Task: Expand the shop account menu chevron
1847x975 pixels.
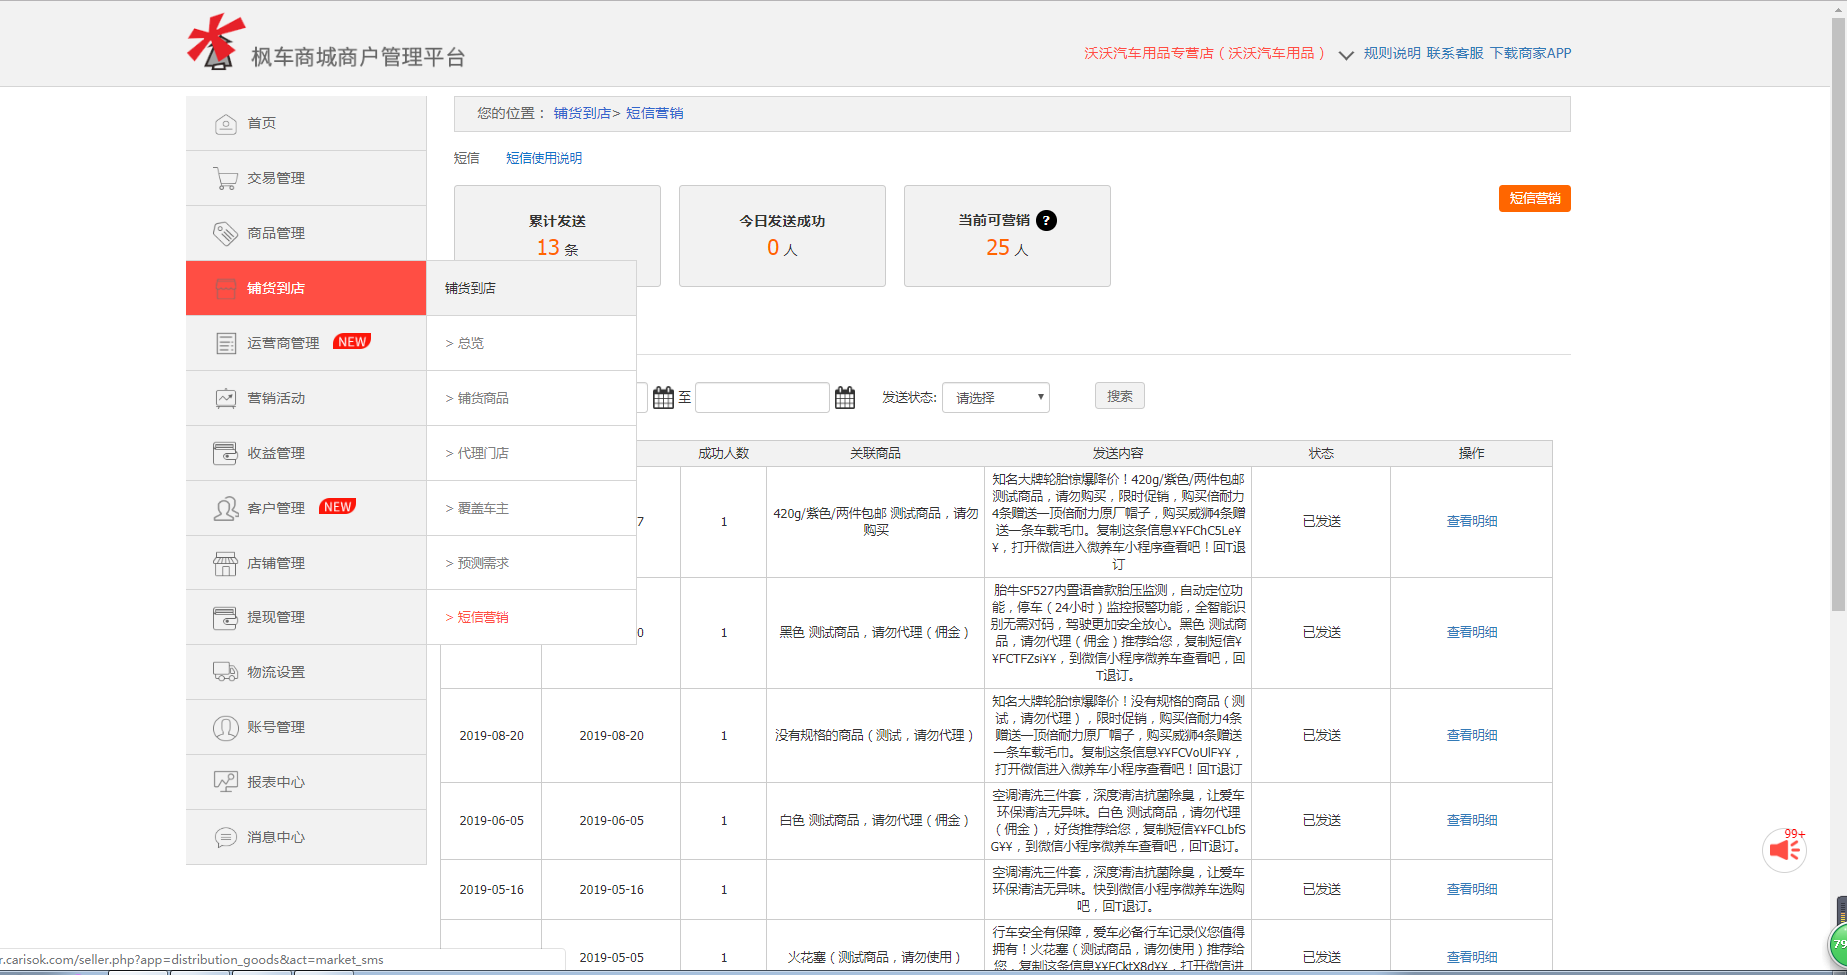Action: tap(1344, 55)
